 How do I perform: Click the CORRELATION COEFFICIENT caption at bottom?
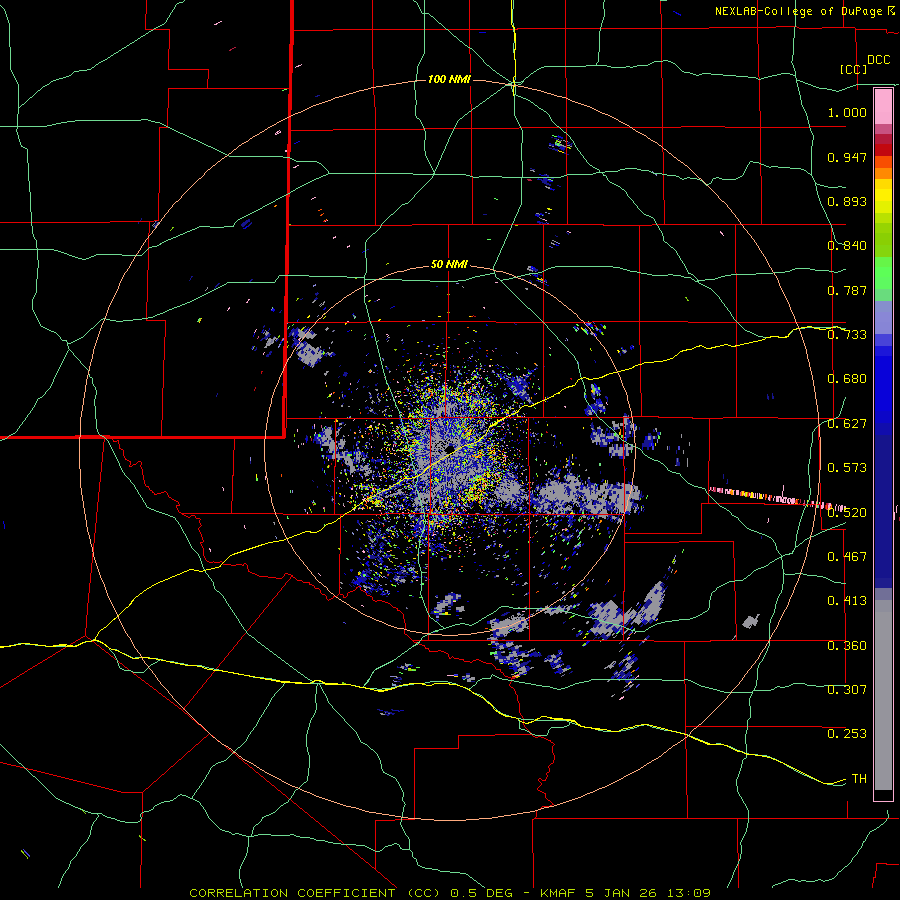click(x=450, y=893)
